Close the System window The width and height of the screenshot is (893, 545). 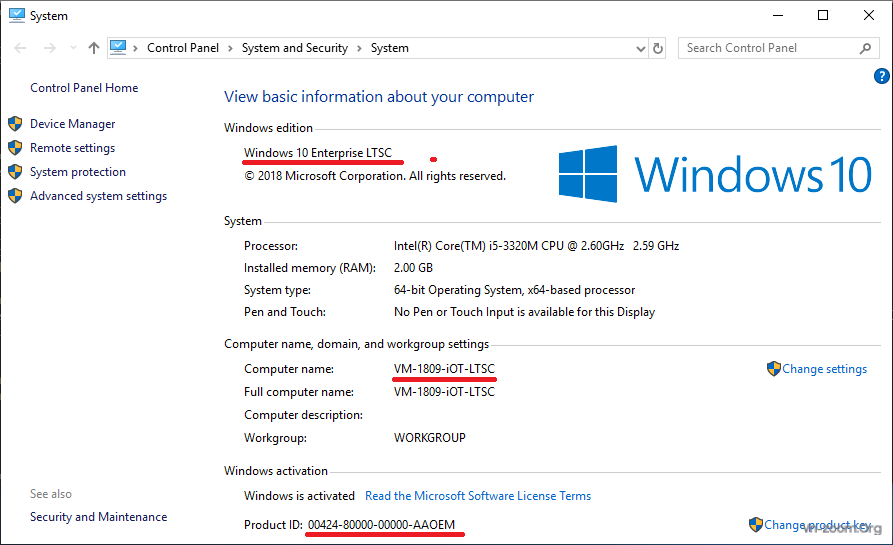[869, 15]
